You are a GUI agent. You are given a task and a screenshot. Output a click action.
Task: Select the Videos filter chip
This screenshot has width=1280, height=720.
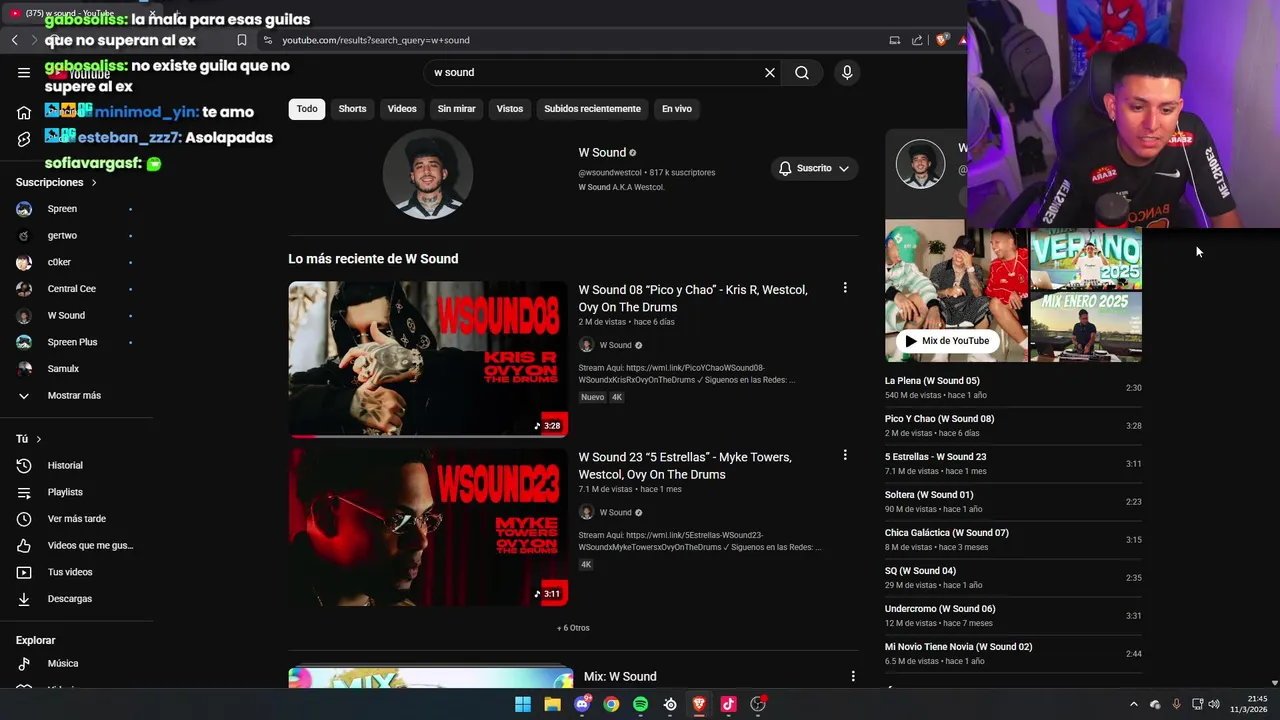pyautogui.click(x=402, y=109)
